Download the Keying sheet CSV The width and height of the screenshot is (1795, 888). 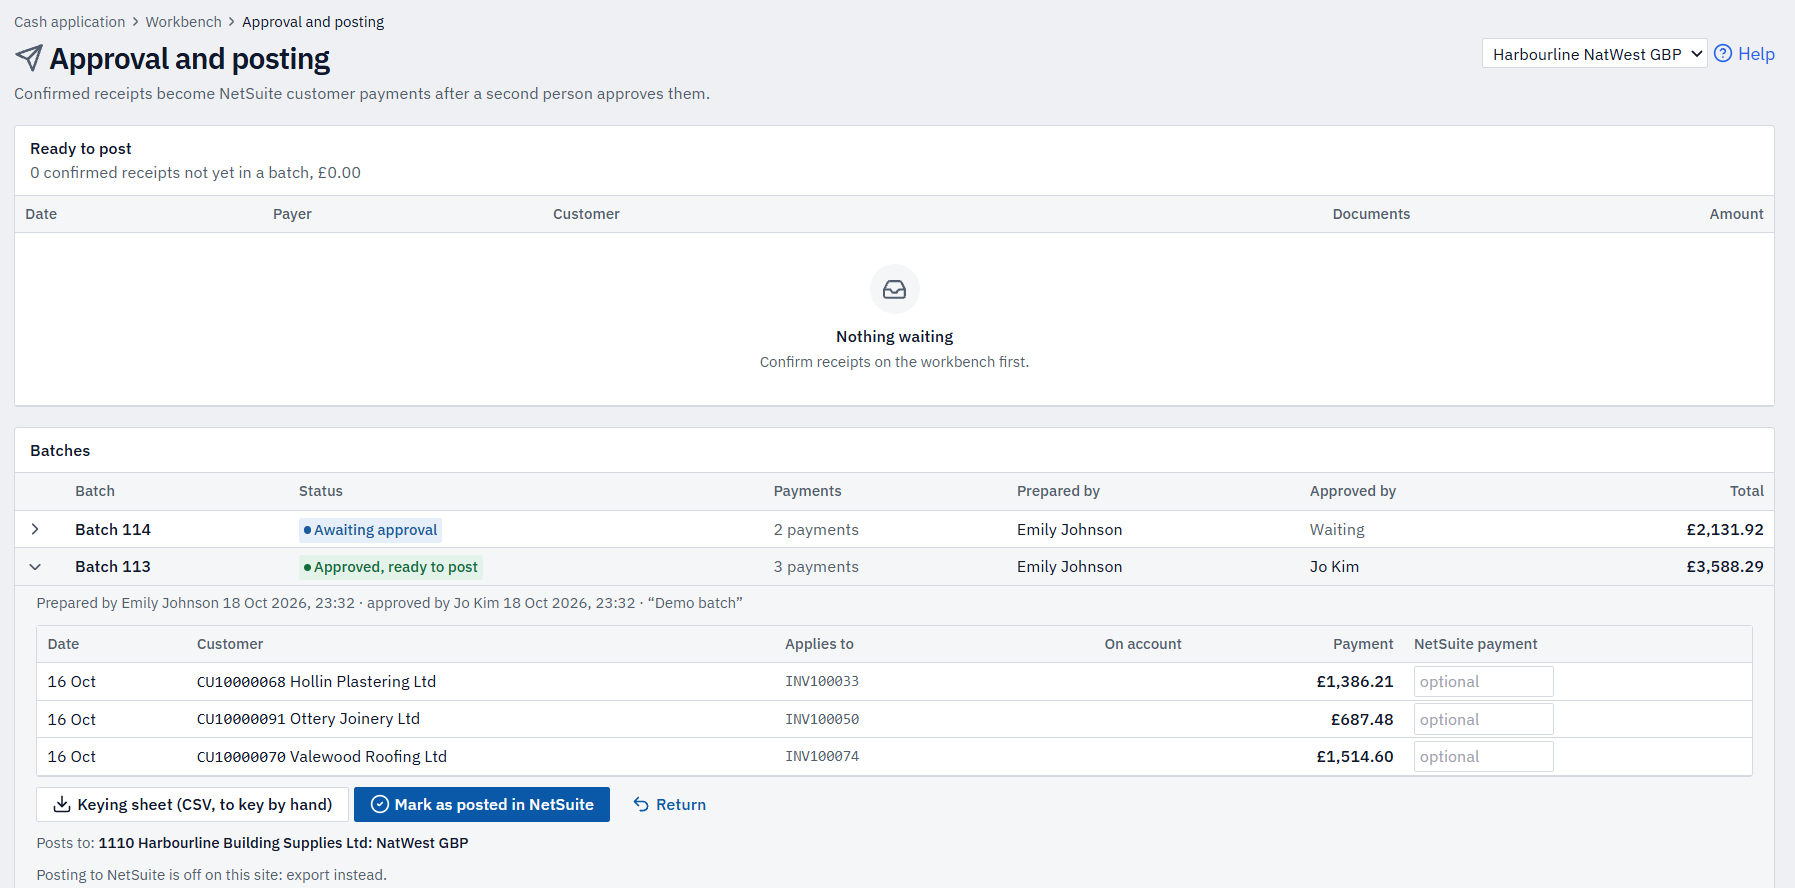(192, 805)
